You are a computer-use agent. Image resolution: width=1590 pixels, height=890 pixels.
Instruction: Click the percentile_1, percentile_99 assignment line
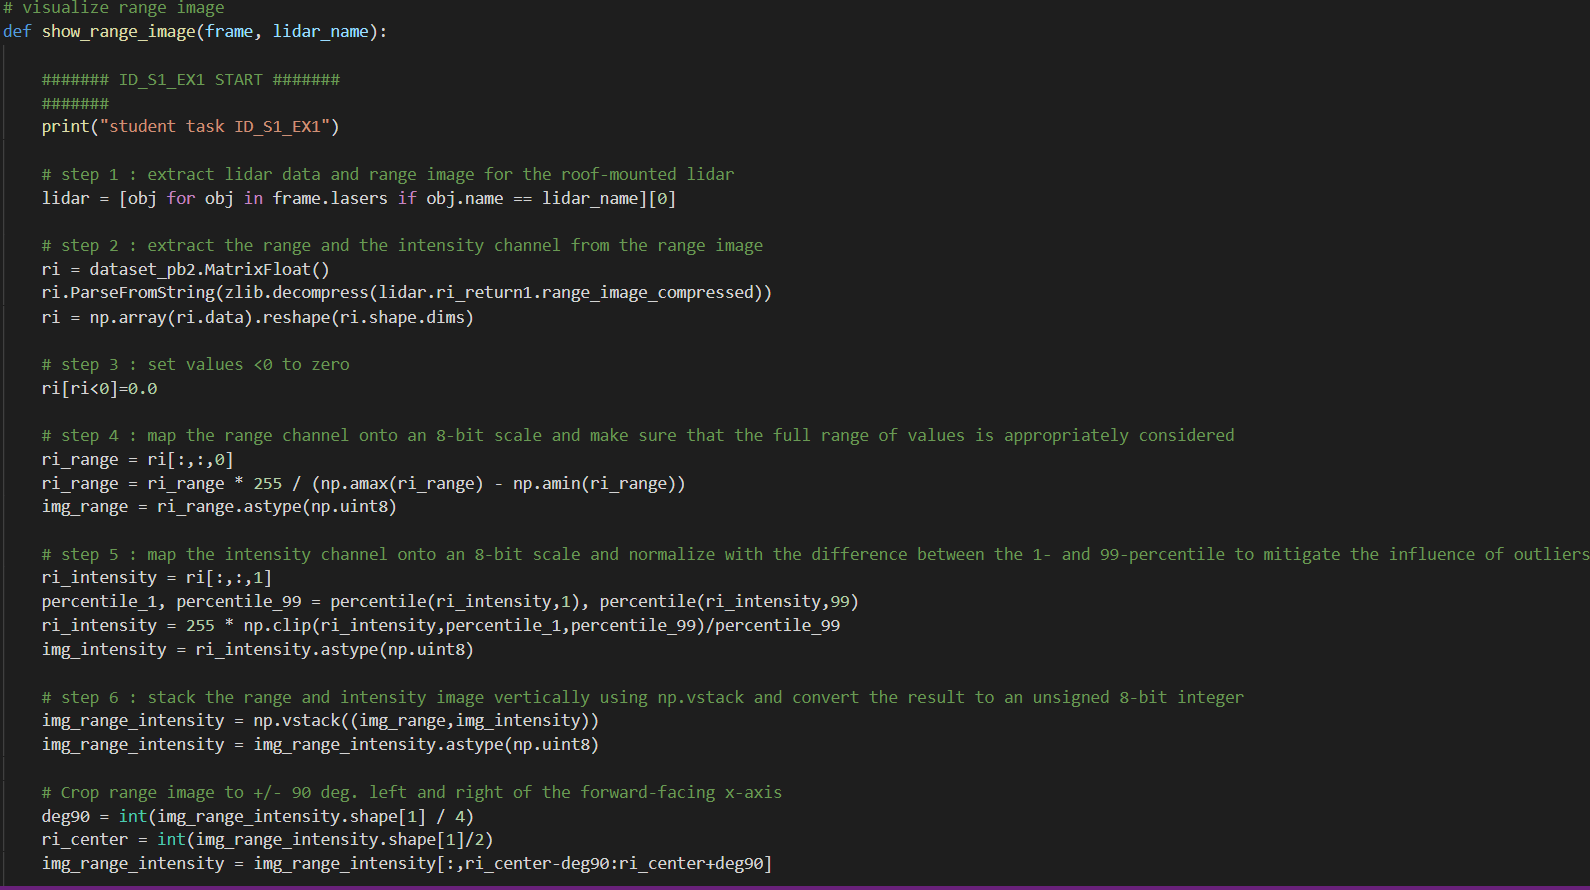[450, 602]
